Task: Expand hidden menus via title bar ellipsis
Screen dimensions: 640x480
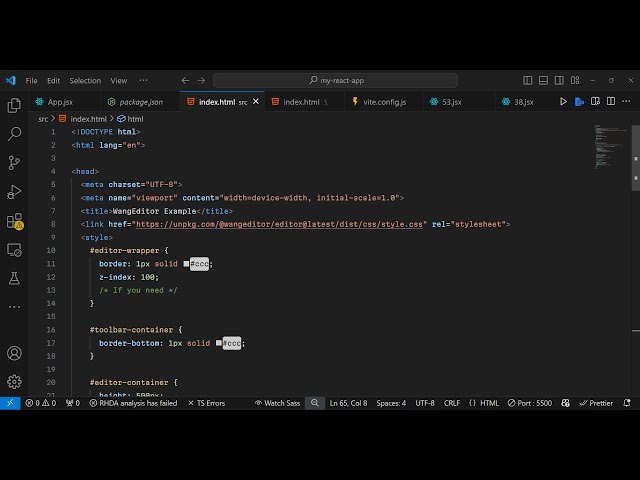Action: coord(143,81)
